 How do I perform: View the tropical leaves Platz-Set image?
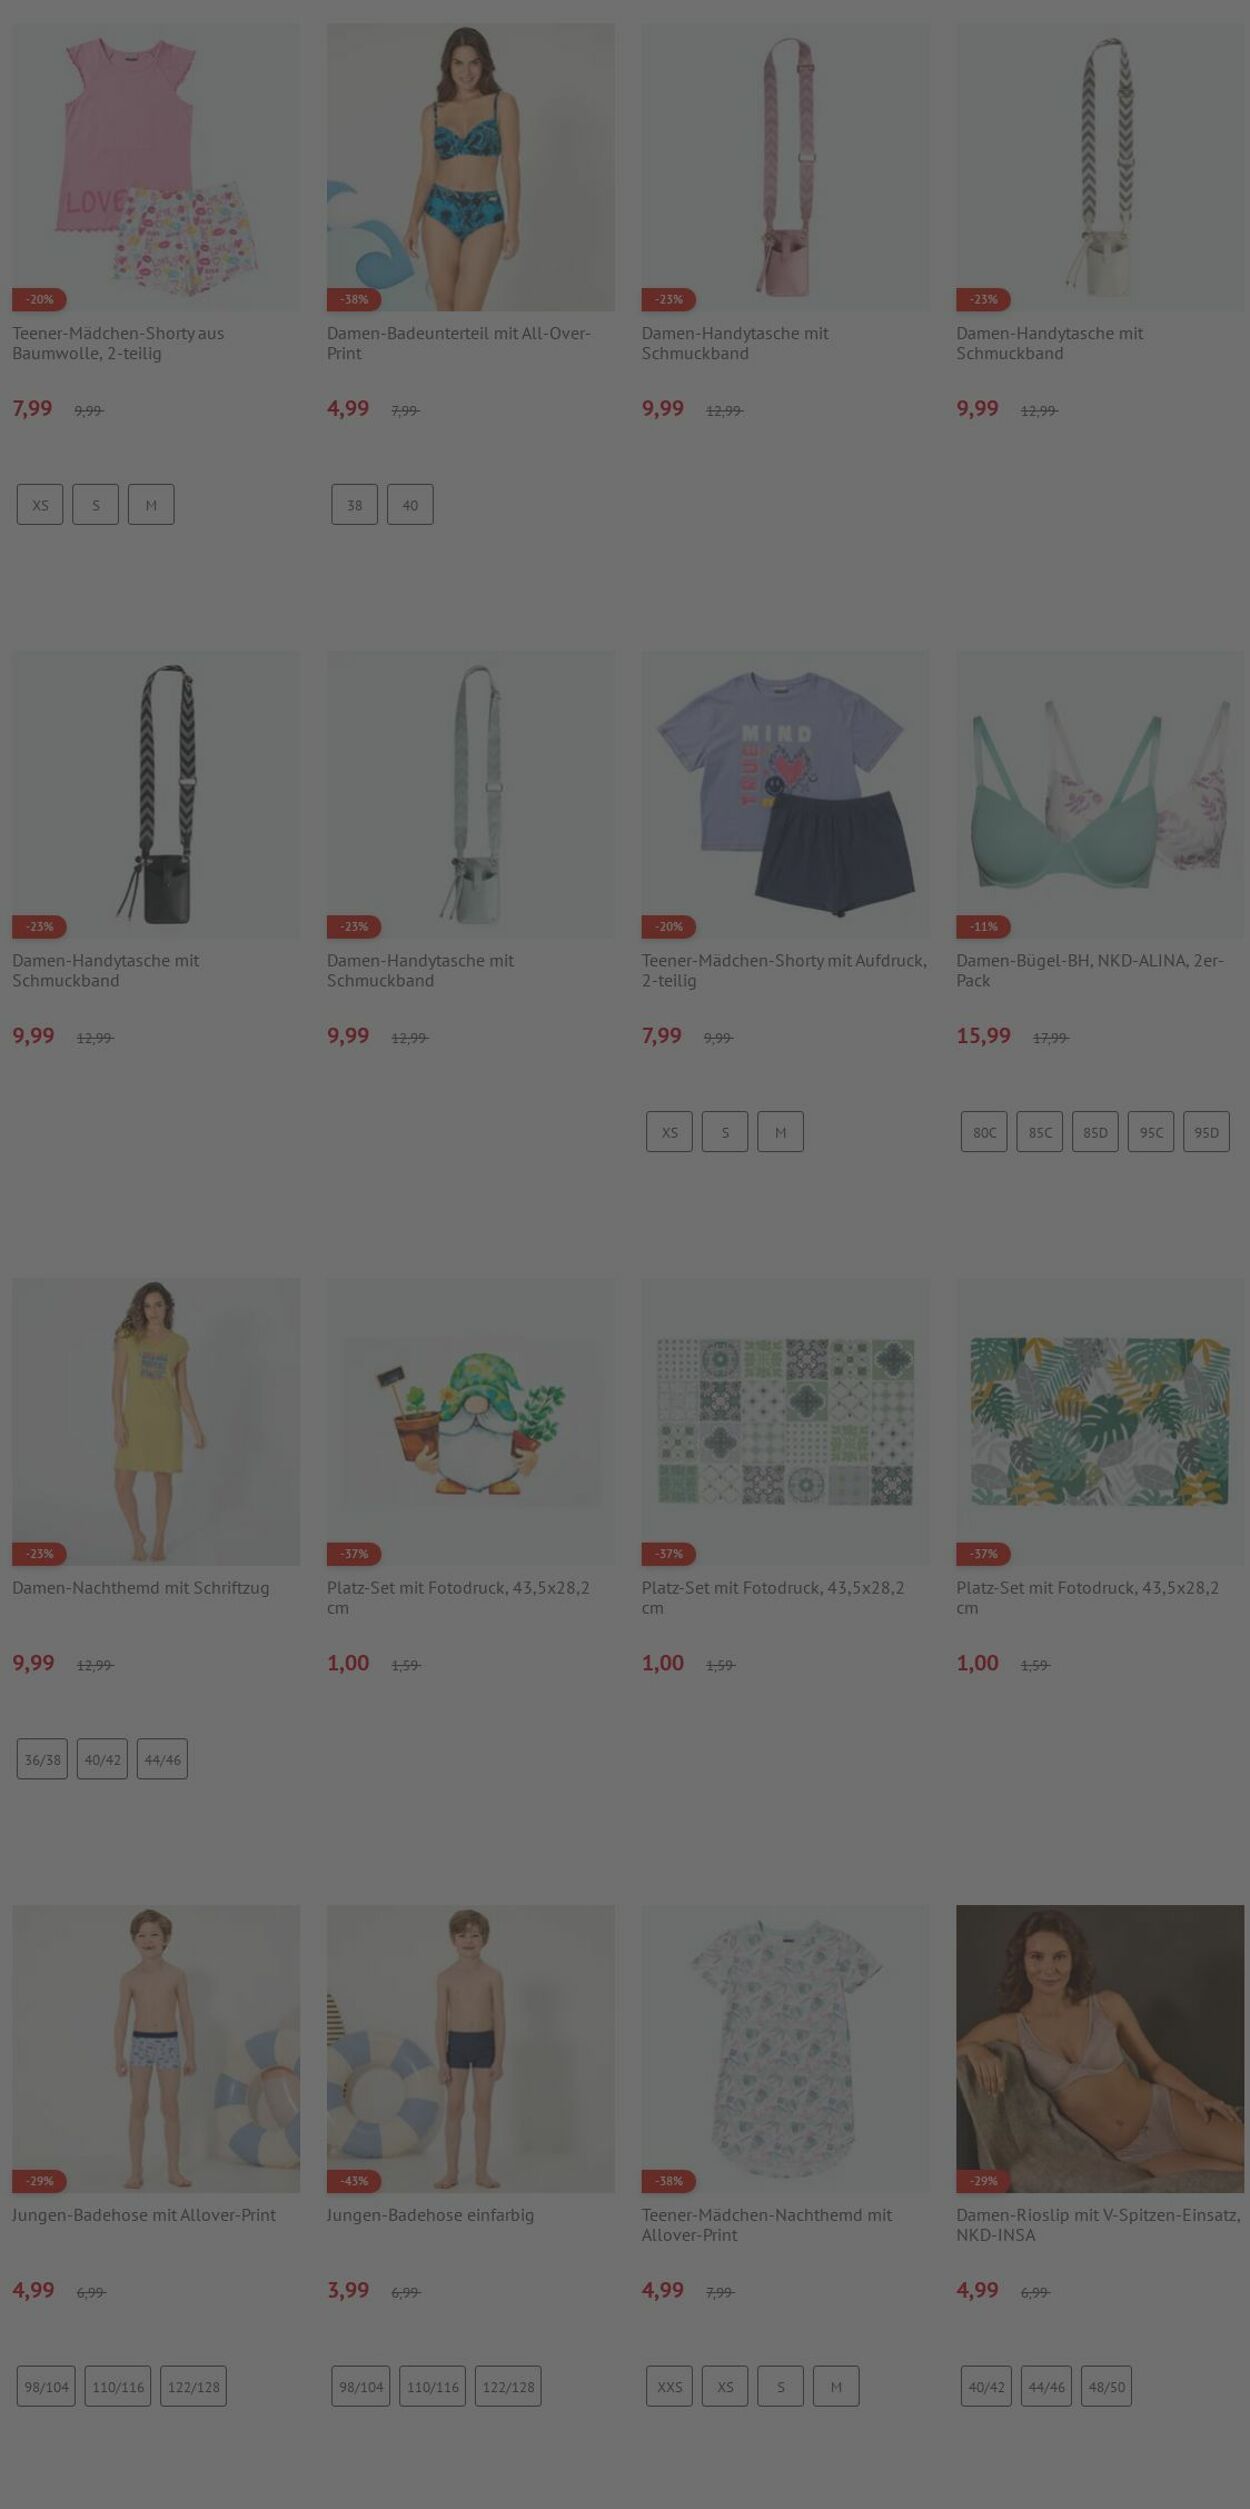tap(1100, 1422)
